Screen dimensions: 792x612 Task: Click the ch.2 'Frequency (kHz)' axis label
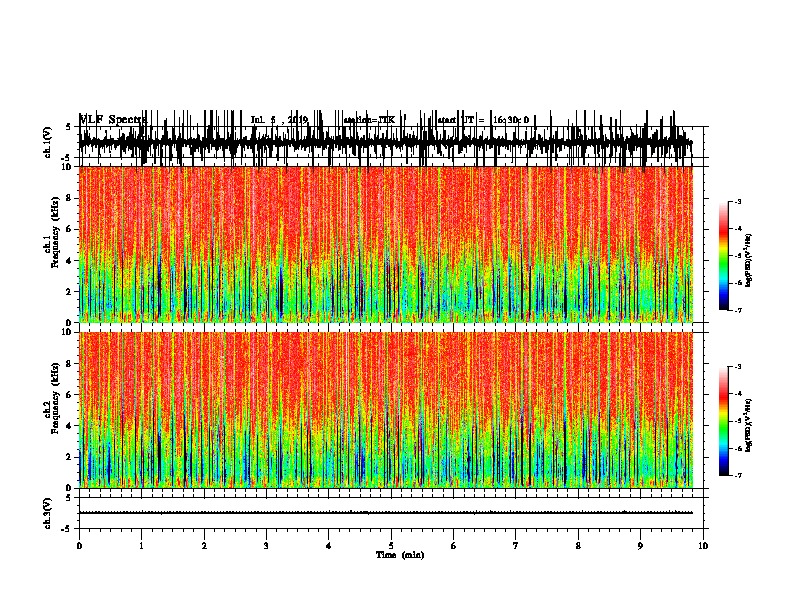click(x=55, y=398)
